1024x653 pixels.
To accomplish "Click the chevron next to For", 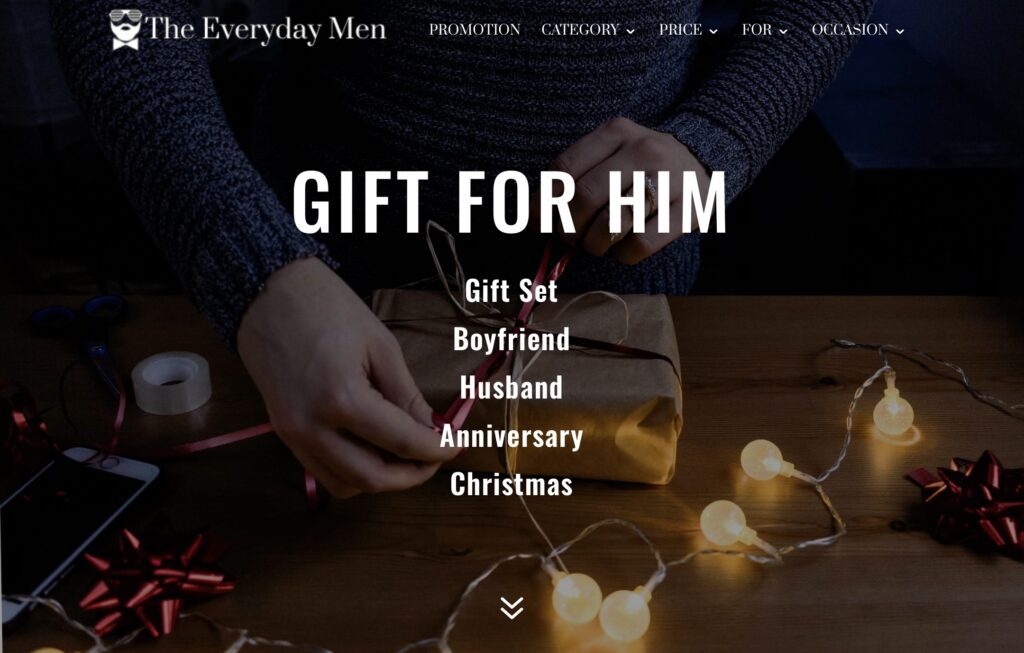I will [x=783, y=31].
